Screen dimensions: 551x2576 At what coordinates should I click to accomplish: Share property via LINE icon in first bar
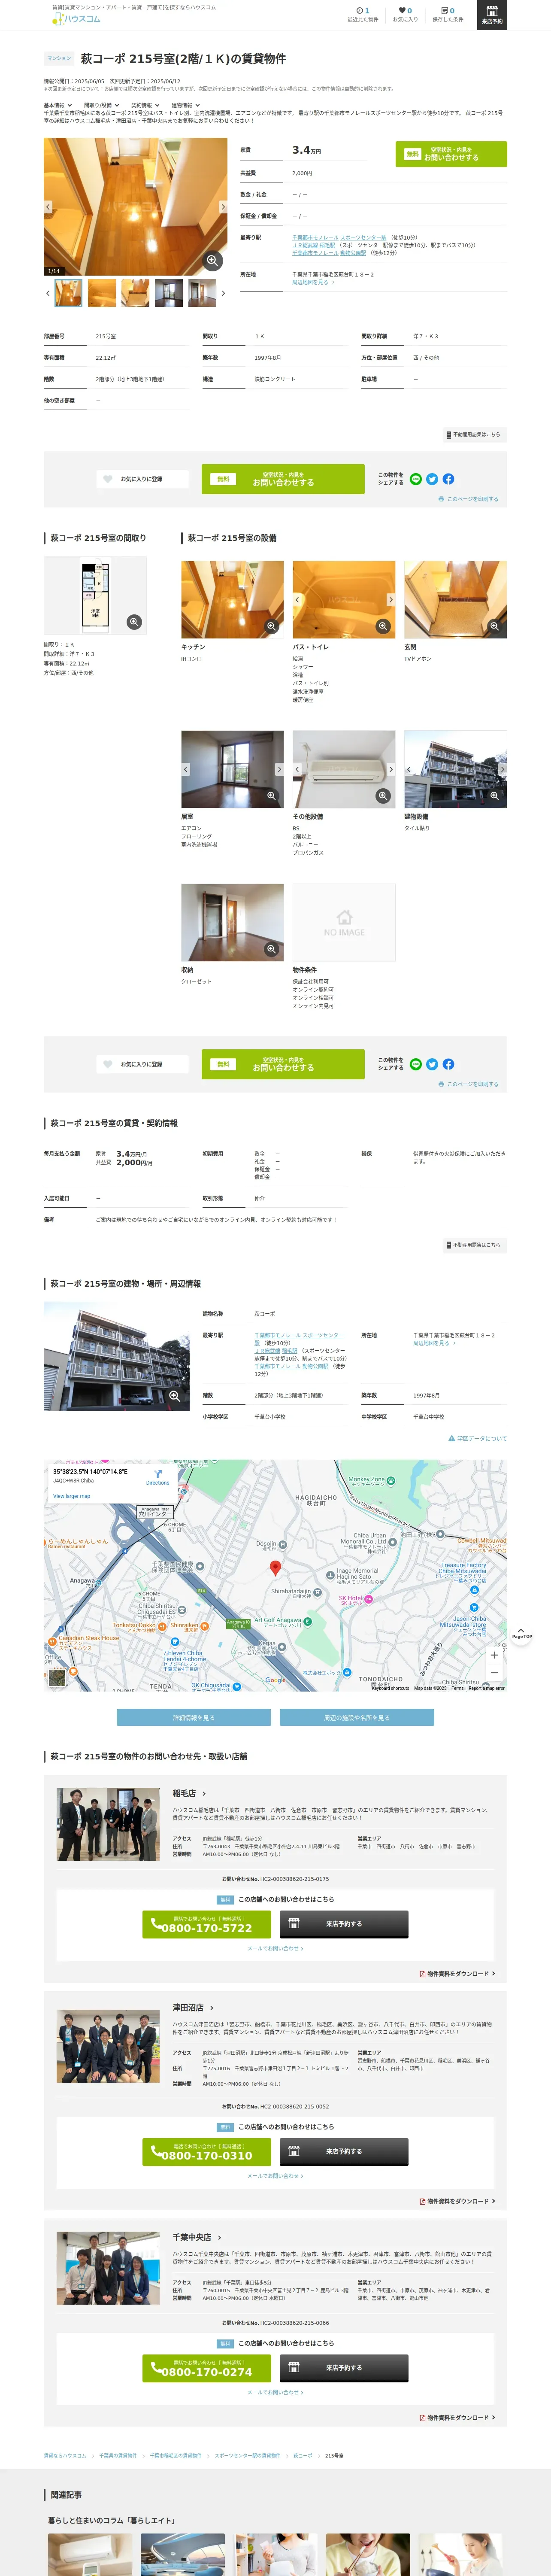coord(416,479)
